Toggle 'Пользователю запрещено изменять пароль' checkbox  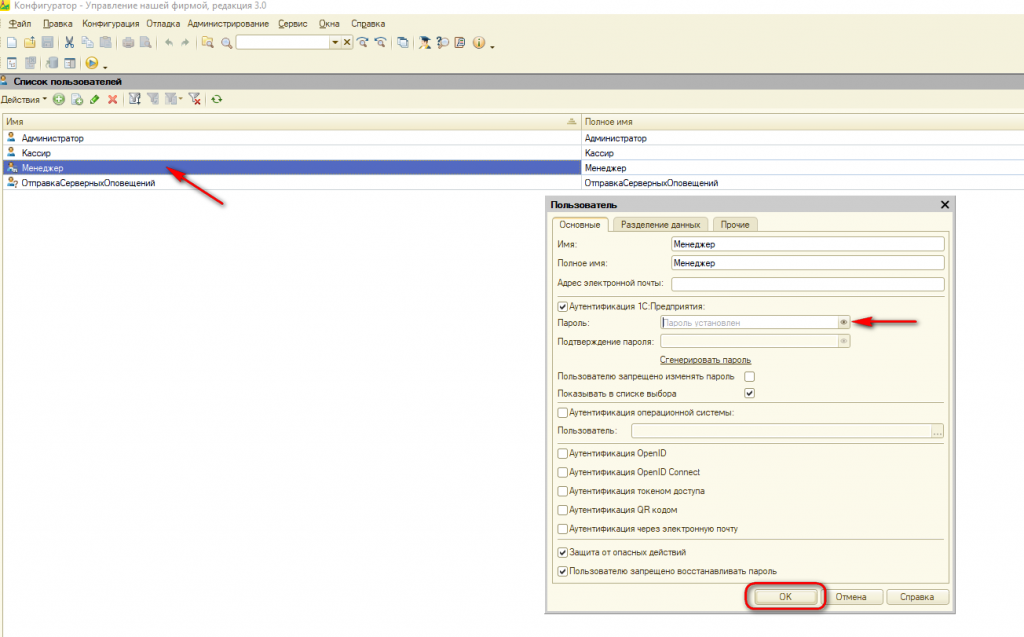tap(750, 376)
